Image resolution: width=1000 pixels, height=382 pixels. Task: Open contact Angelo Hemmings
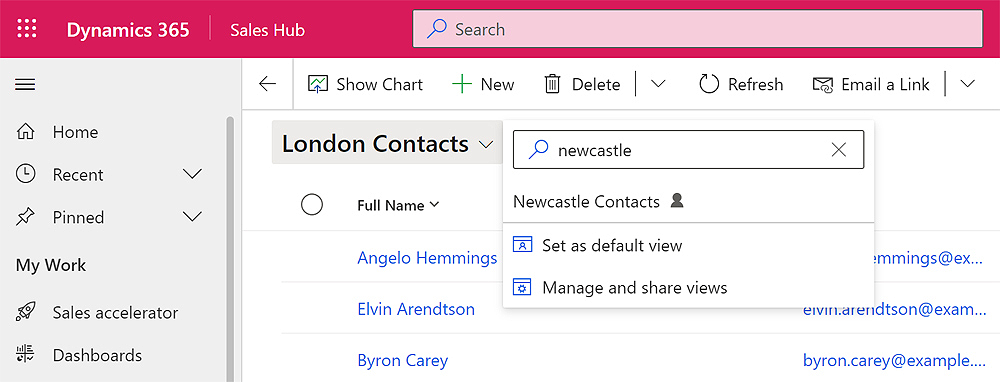tap(427, 258)
